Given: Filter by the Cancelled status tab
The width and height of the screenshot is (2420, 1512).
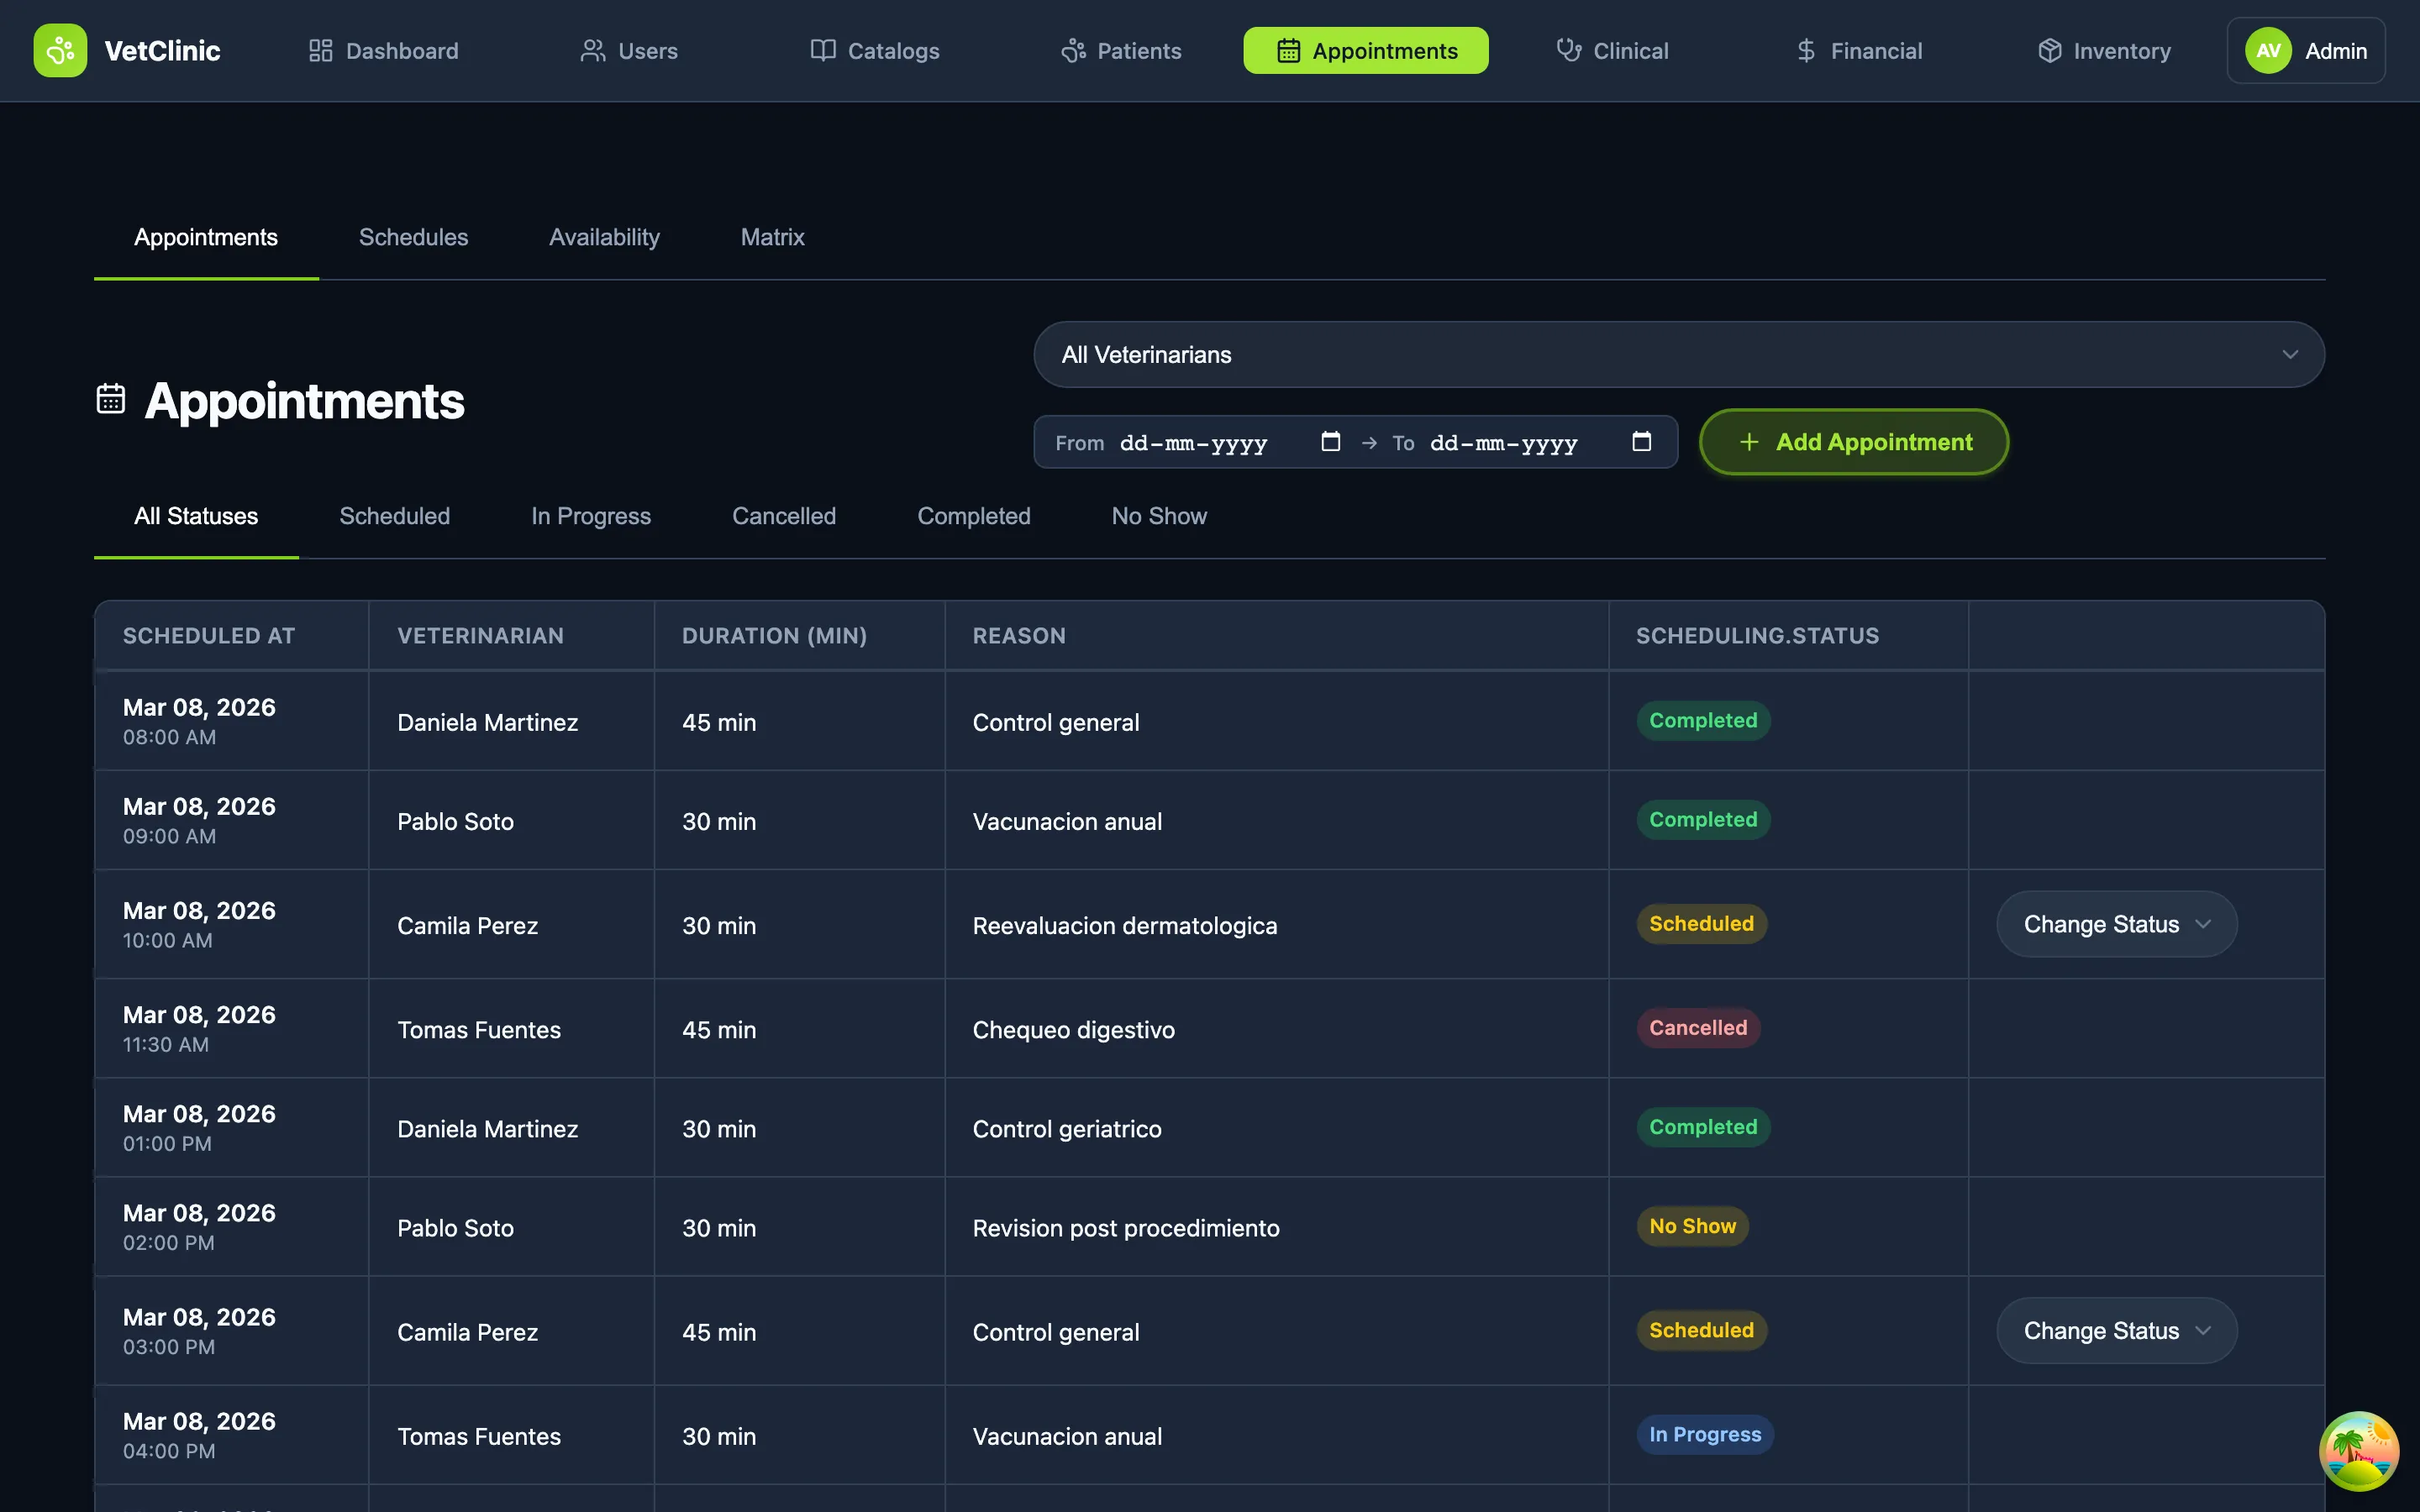Looking at the screenshot, I should [x=783, y=516].
